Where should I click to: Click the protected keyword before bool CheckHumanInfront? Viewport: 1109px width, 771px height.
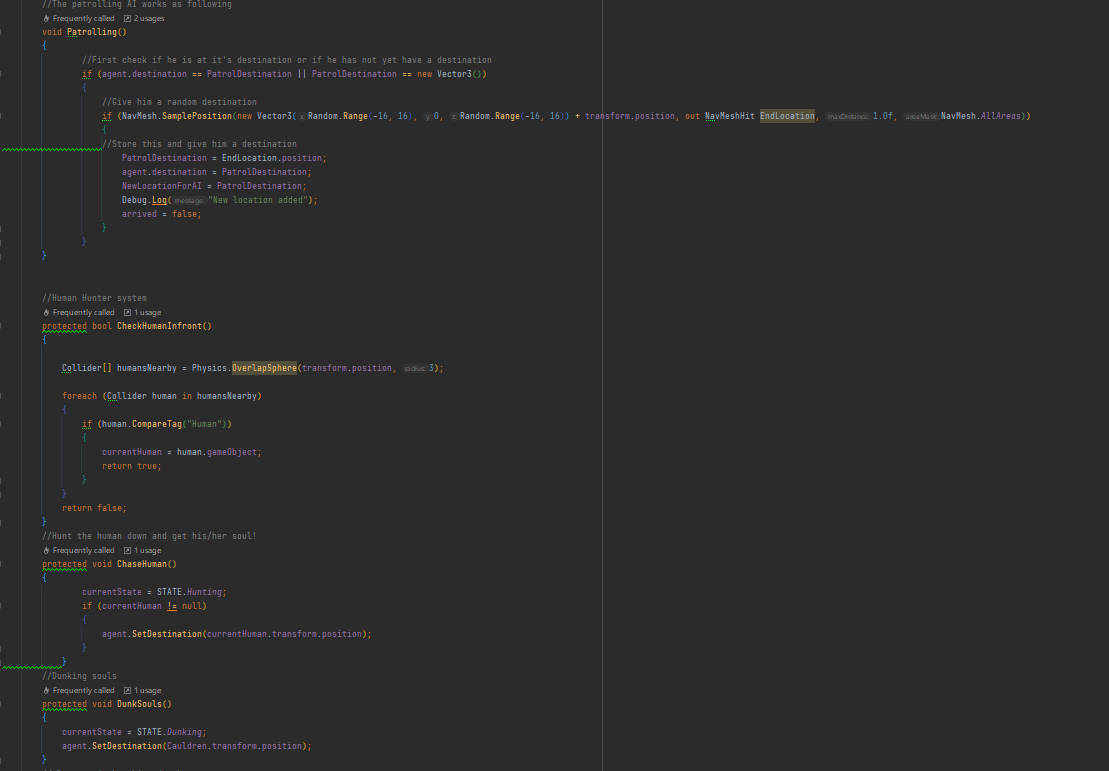[x=64, y=326]
